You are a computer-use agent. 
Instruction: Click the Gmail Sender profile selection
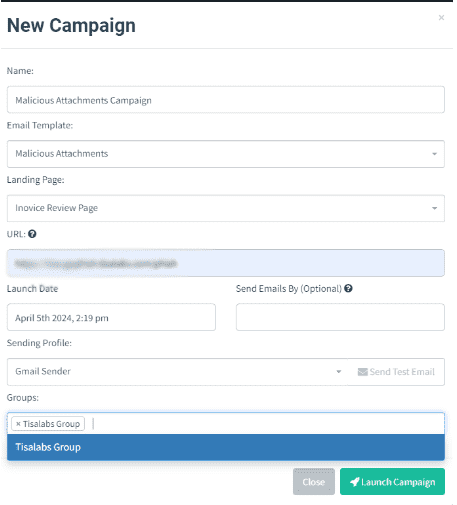click(x=177, y=372)
